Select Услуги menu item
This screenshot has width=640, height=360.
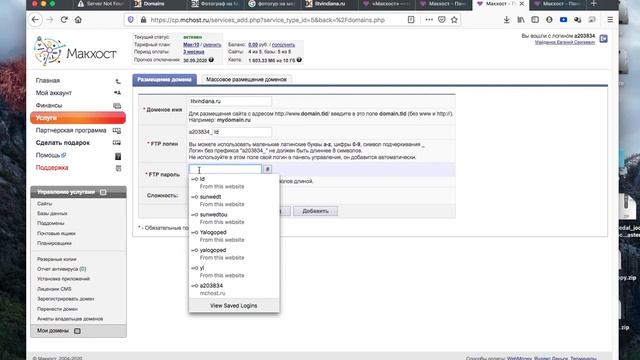(x=78, y=118)
